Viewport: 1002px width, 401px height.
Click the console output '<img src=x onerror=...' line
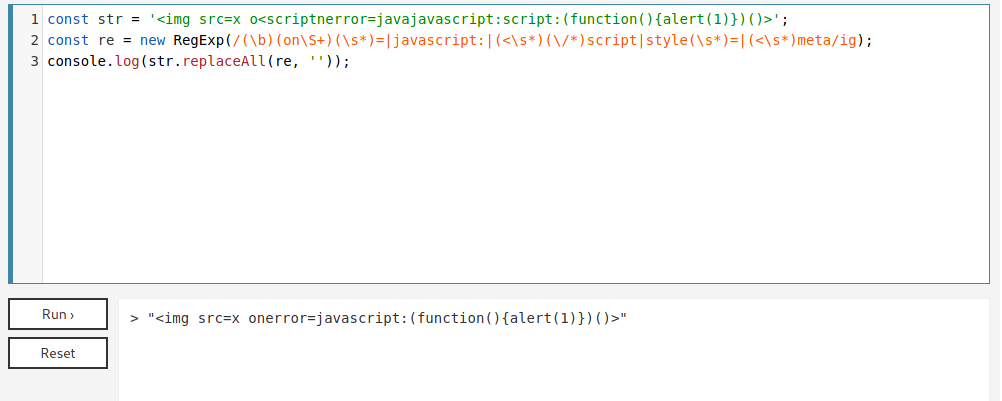(x=388, y=318)
